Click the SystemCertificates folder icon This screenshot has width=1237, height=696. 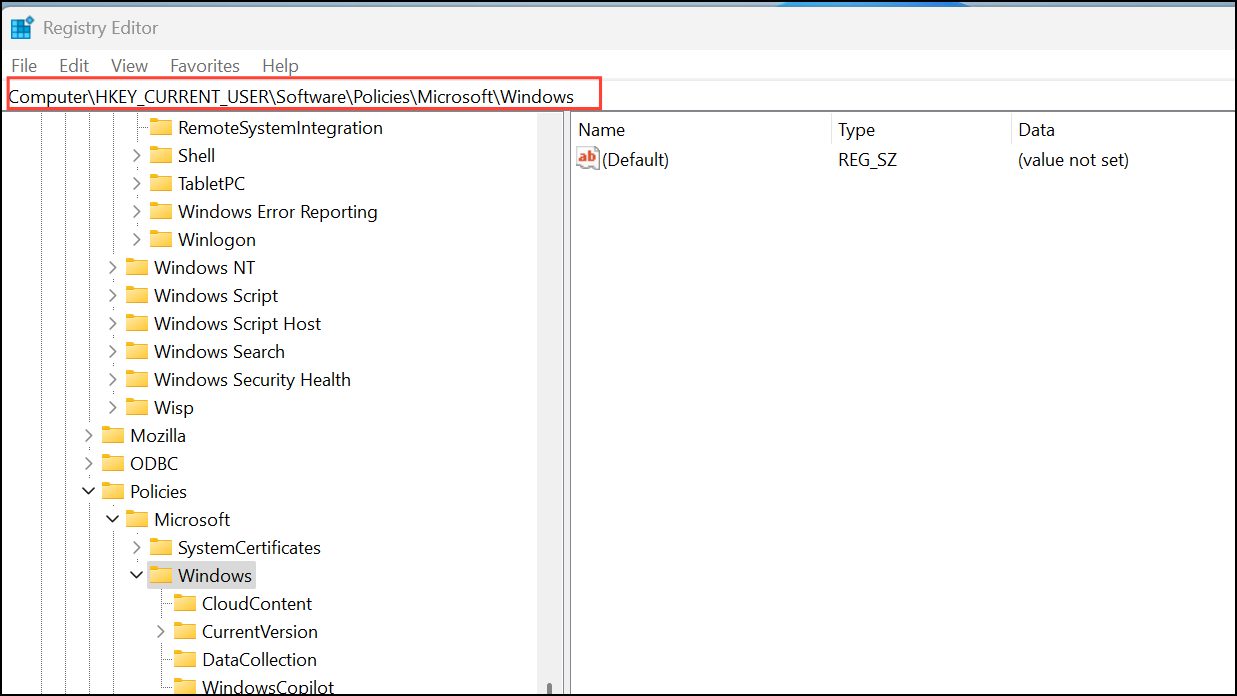click(x=161, y=548)
